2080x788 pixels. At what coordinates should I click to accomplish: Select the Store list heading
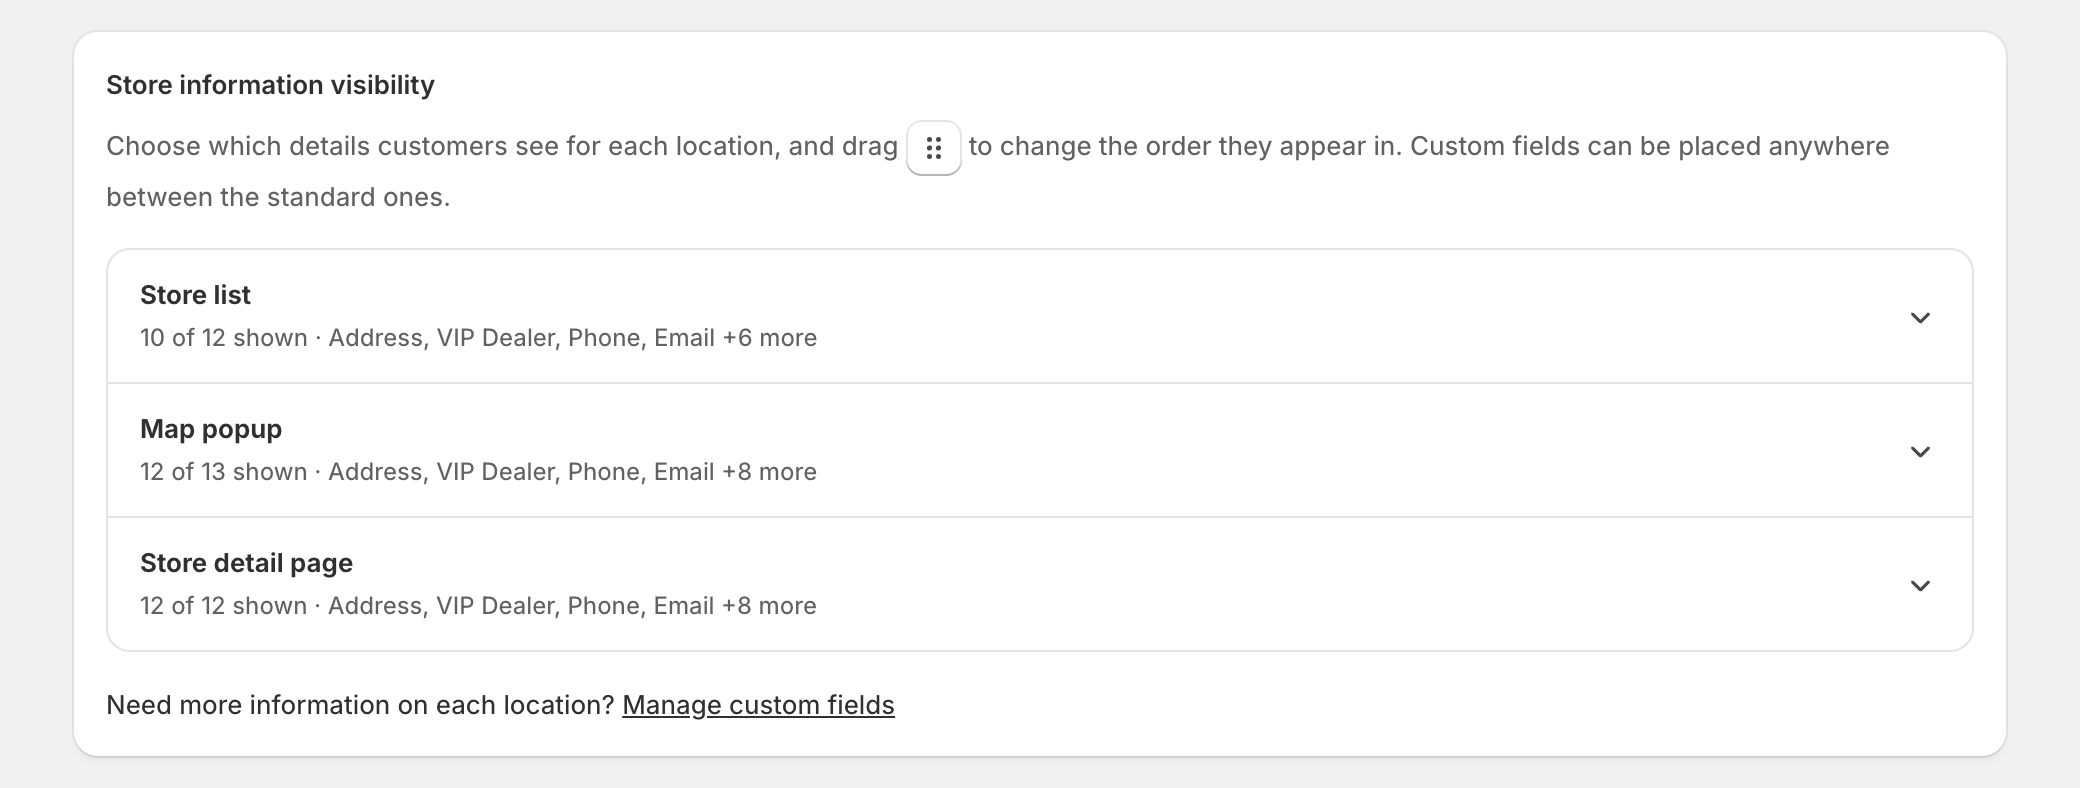pyautogui.click(x=195, y=295)
